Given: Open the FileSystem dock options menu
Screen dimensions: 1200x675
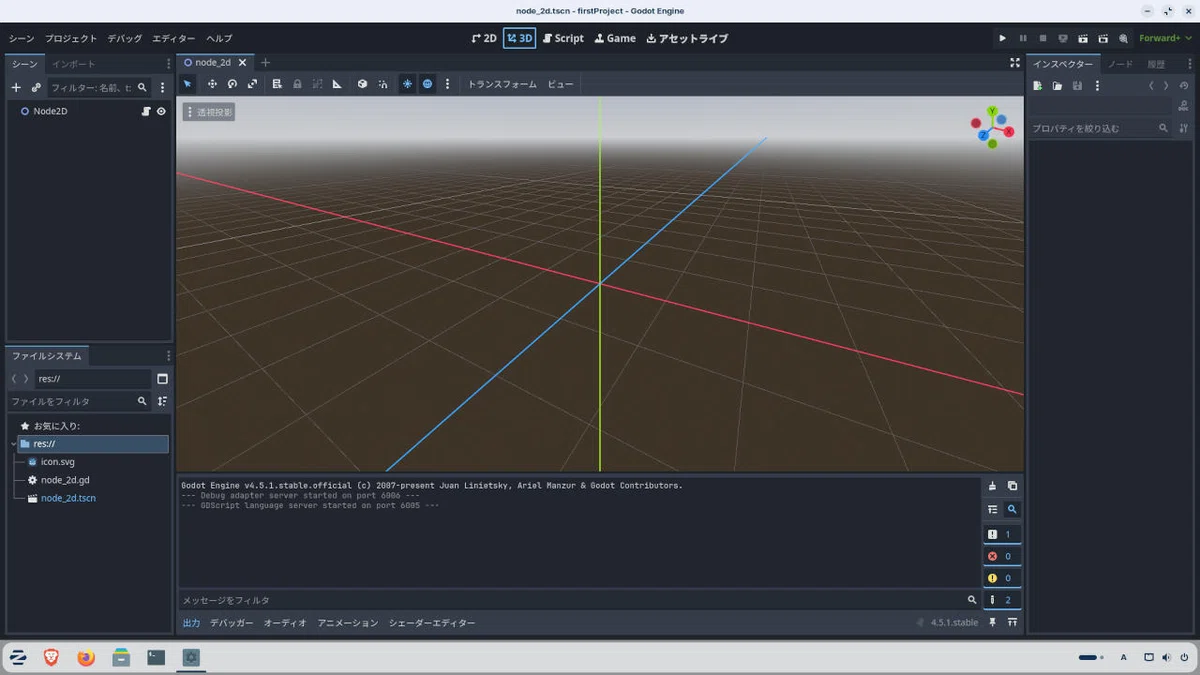Looking at the screenshot, I should point(168,356).
